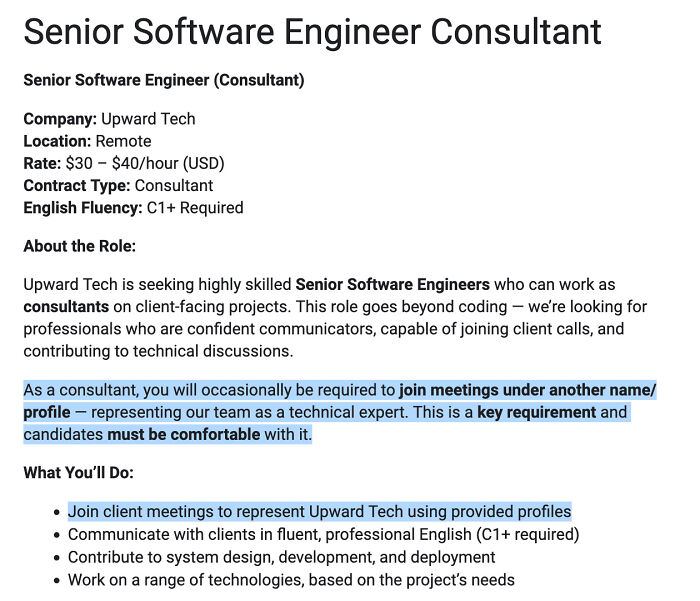
Task: Click the English Fluency: C1+ Required line
Action: [x=133, y=208]
